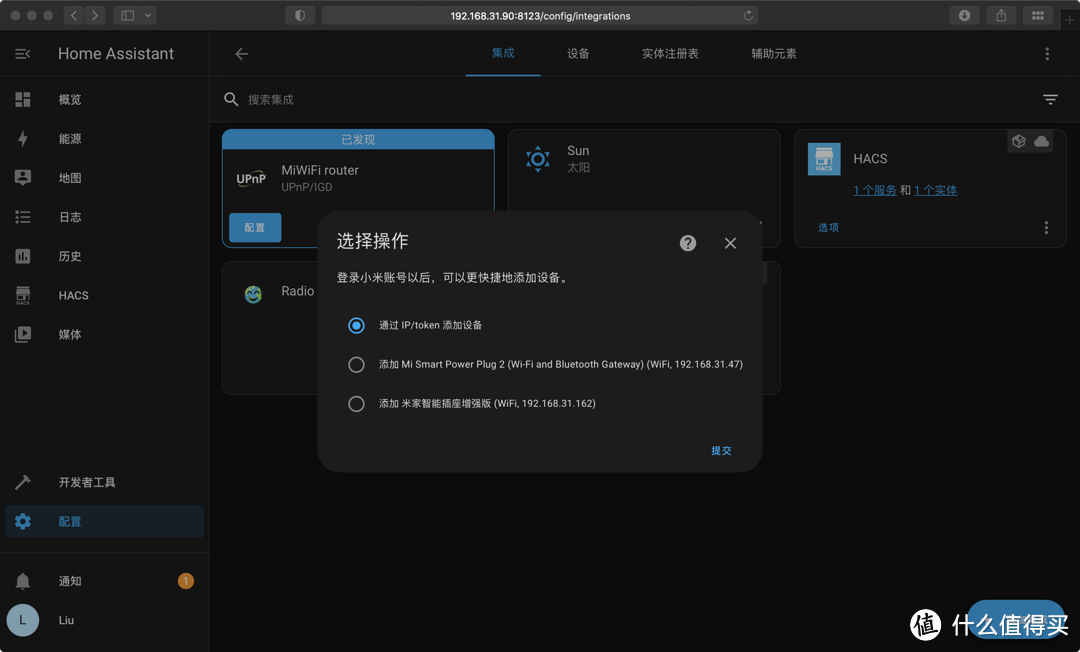Screen dimensions: 1080x652
Task: Click the help question mark in the dialog
Action: pos(687,242)
